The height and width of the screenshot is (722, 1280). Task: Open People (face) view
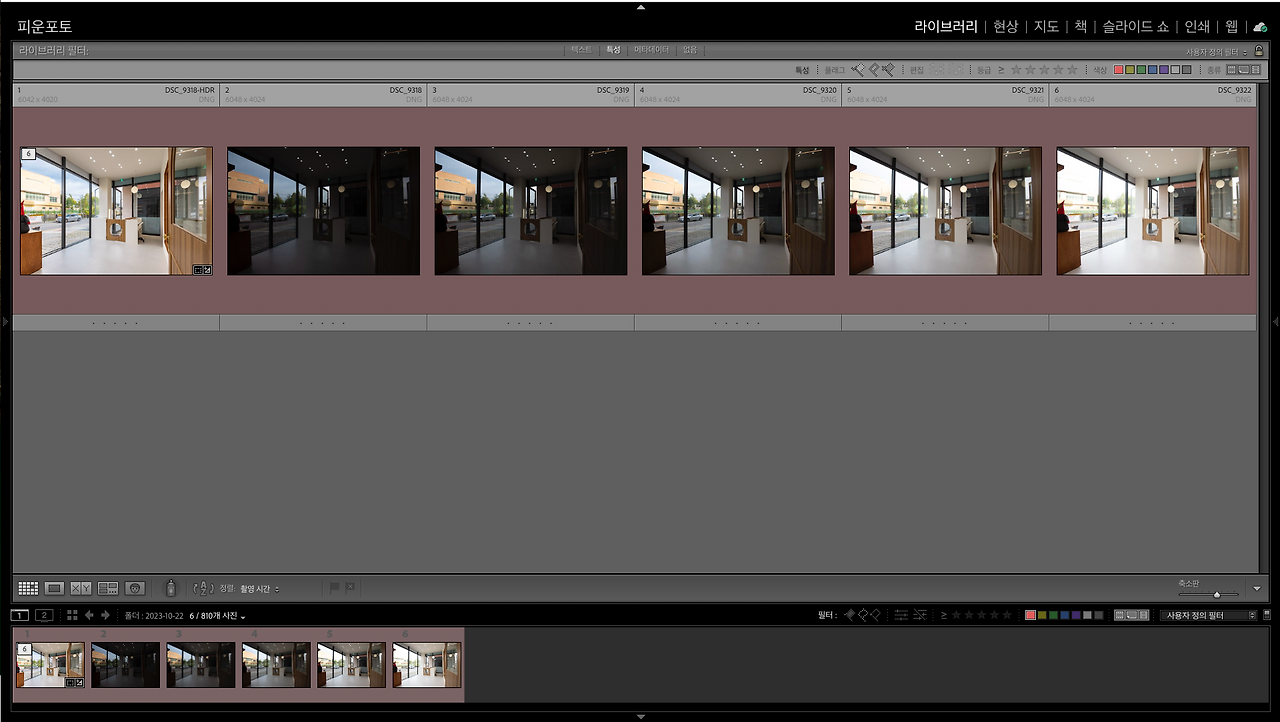click(135, 589)
